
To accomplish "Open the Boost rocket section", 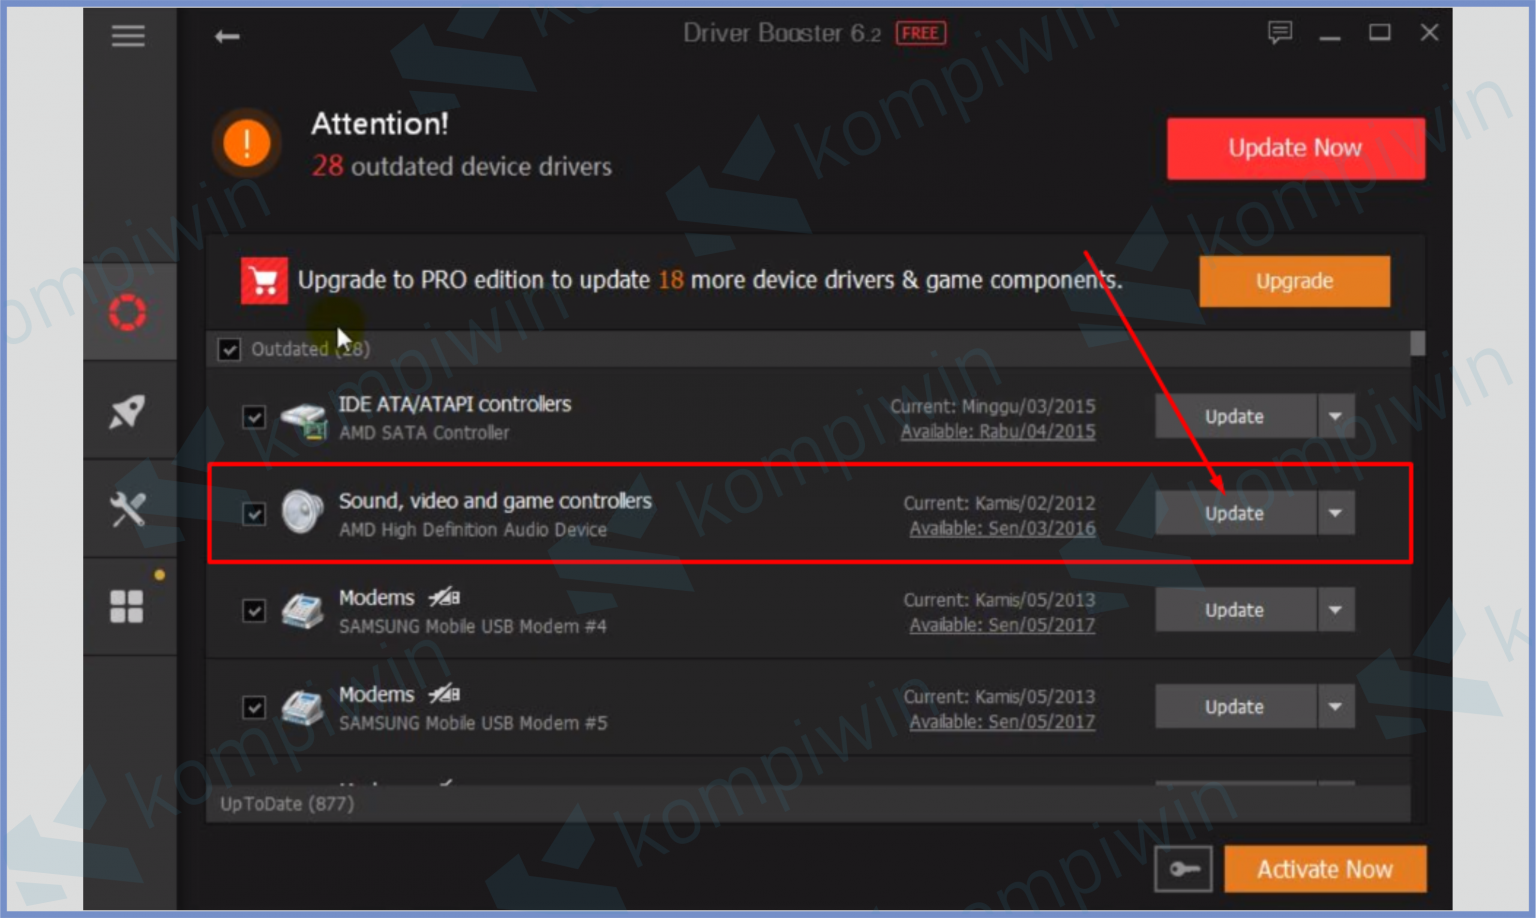I will [x=128, y=411].
